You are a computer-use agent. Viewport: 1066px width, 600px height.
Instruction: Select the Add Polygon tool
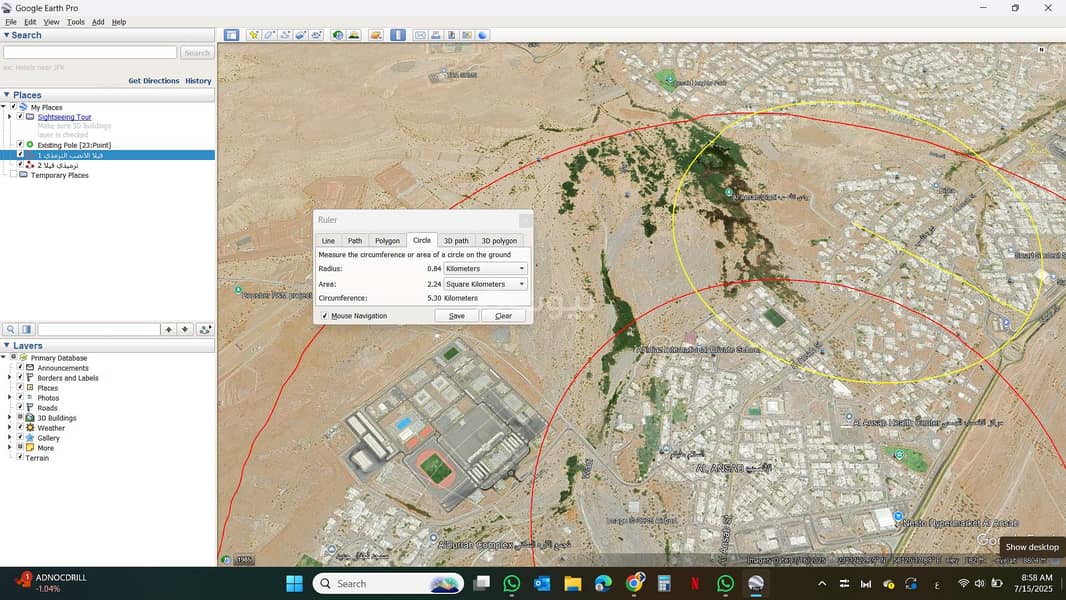269,35
